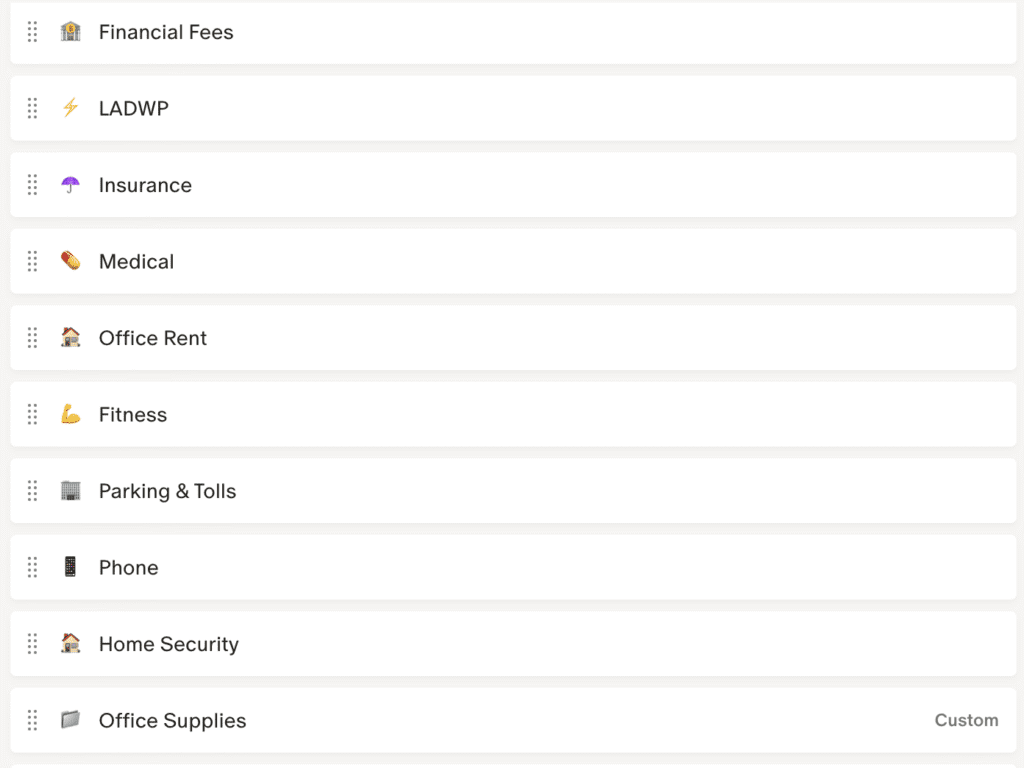Click the folder icon beside Office Supplies
The width and height of the screenshot is (1024, 768).
(x=70, y=720)
